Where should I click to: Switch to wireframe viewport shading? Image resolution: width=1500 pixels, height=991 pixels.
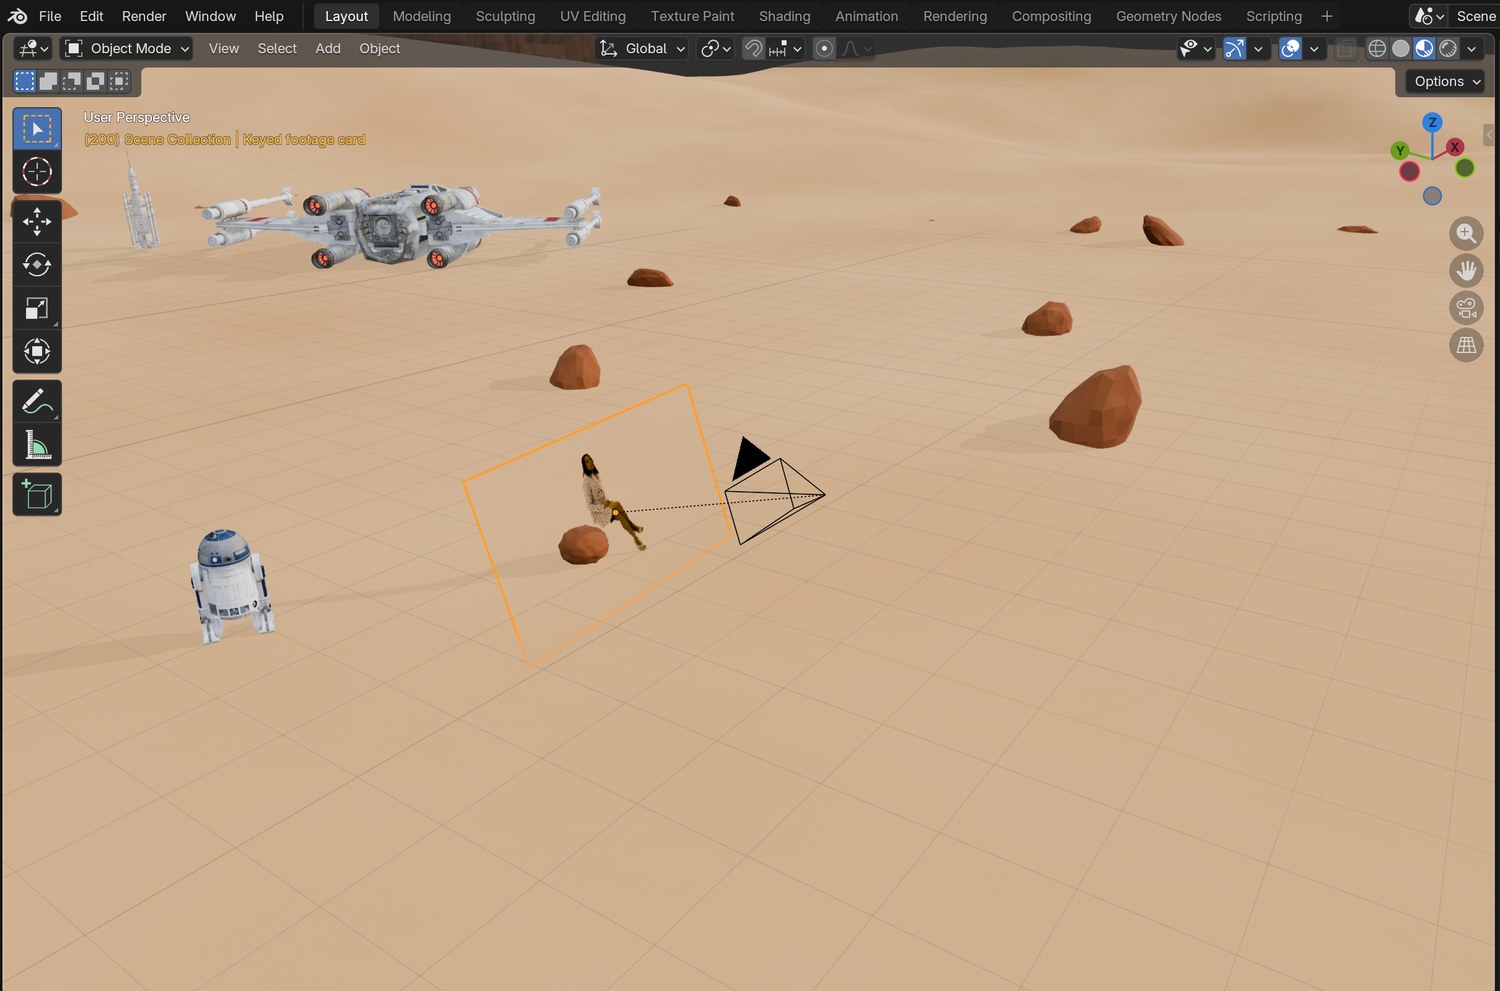[1377, 48]
